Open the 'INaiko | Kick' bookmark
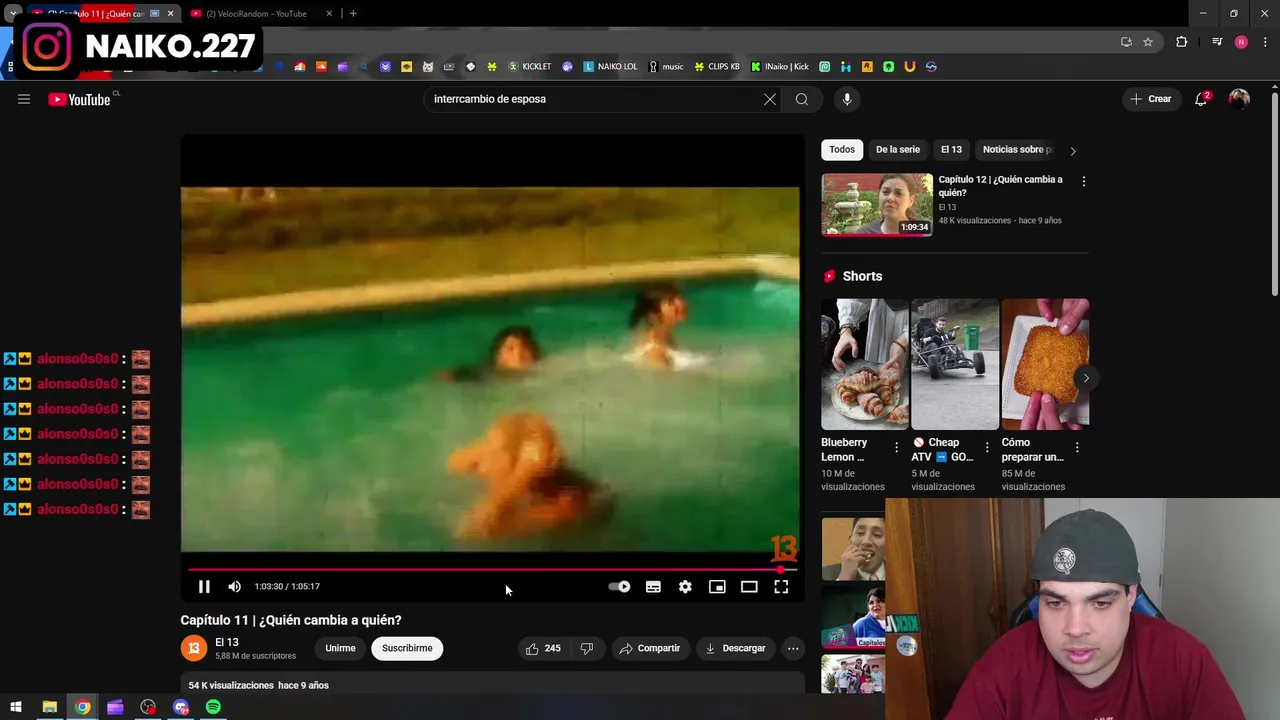Image resolution: width=1280 pixels, height=720 pixels. (x=780, y=67)
